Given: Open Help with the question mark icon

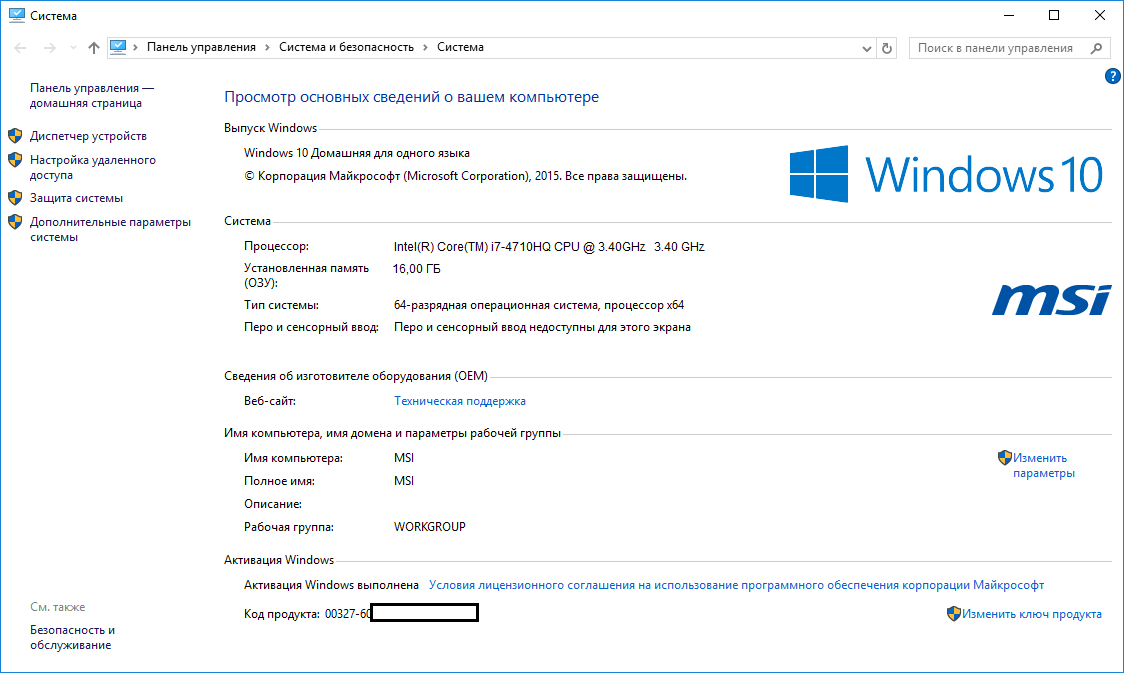Looking at the screenshot, I should pos(1113,76).
